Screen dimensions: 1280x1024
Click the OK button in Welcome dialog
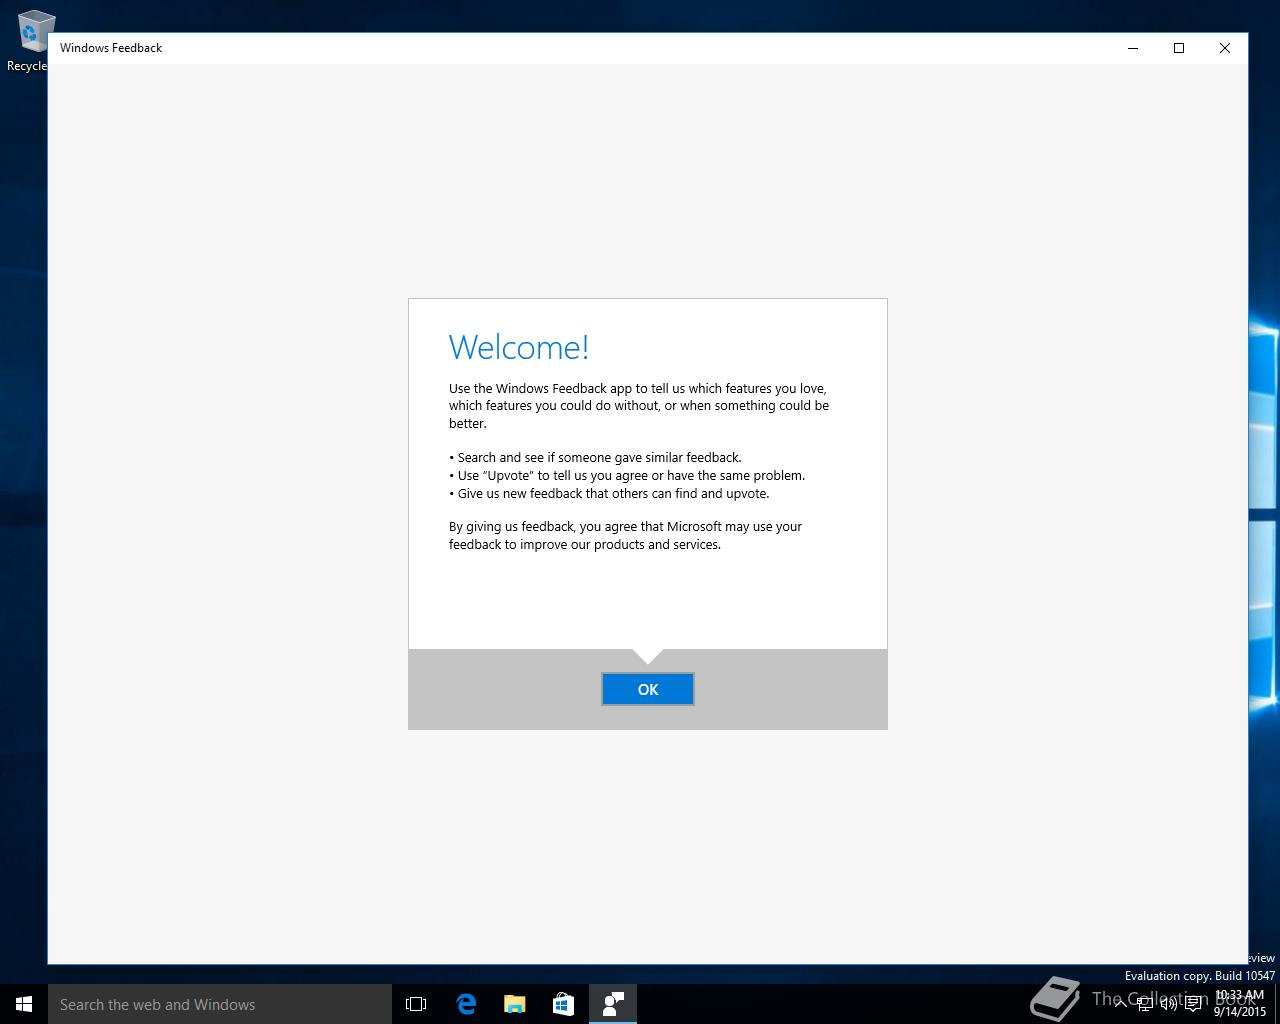tap(647, 689)
